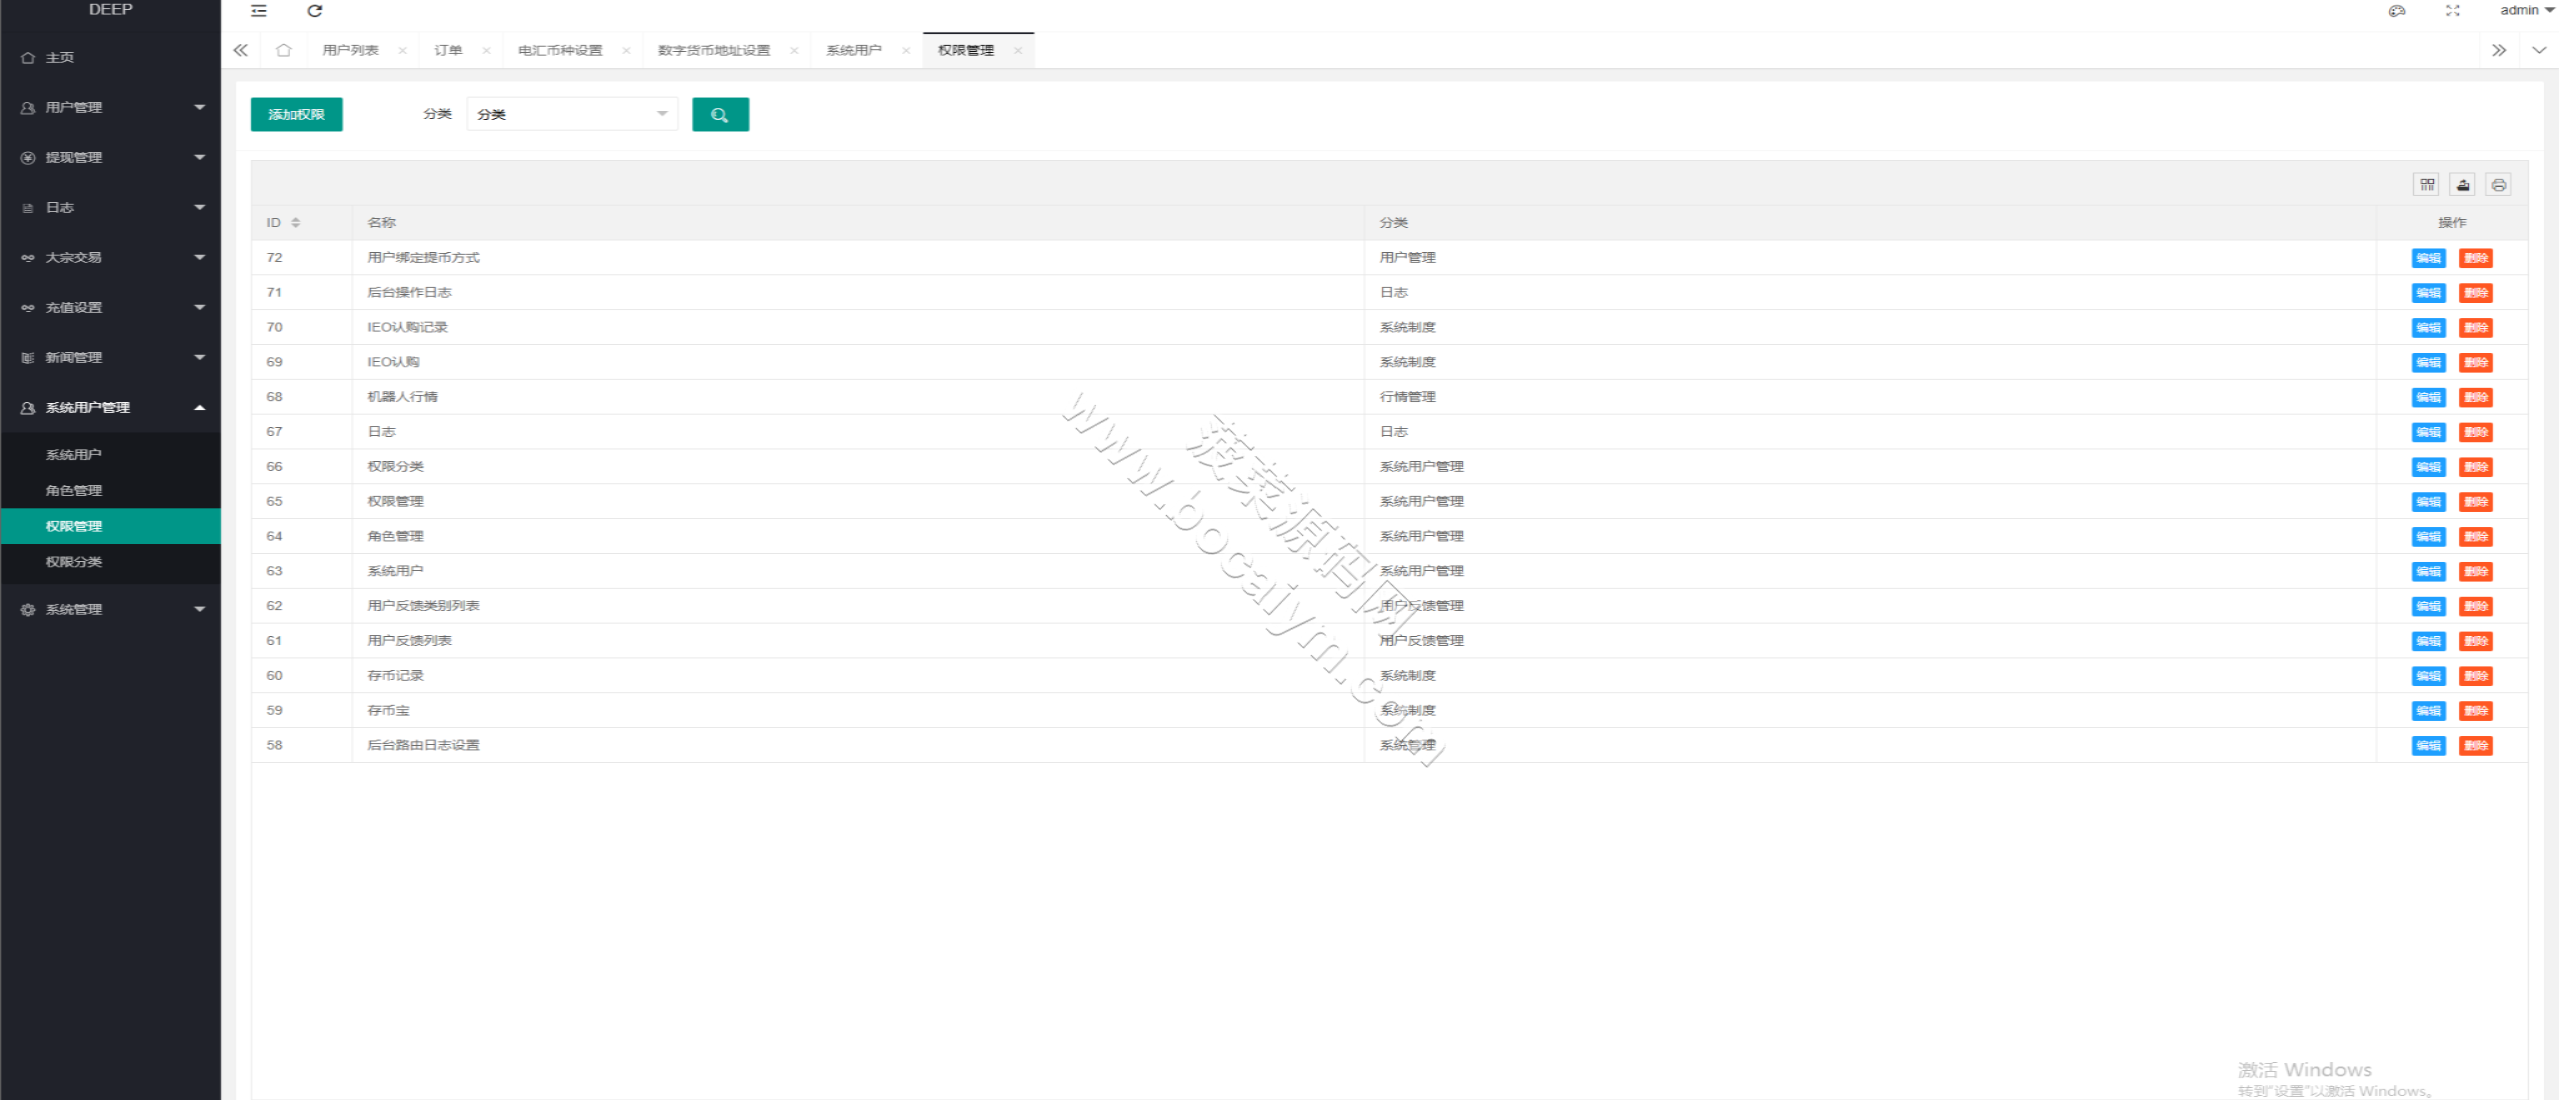Image resolution: width=2559 pixels, height=1100 pixels.
Task: Refresh the page with reload icon
Action: pyautogui.click(x=314, y=11)
